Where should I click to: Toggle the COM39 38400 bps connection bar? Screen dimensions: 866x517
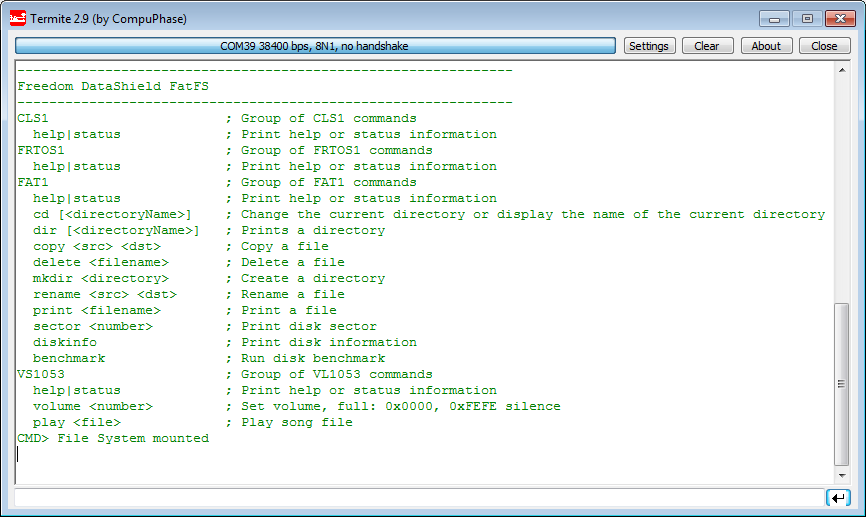click(315, 46)
